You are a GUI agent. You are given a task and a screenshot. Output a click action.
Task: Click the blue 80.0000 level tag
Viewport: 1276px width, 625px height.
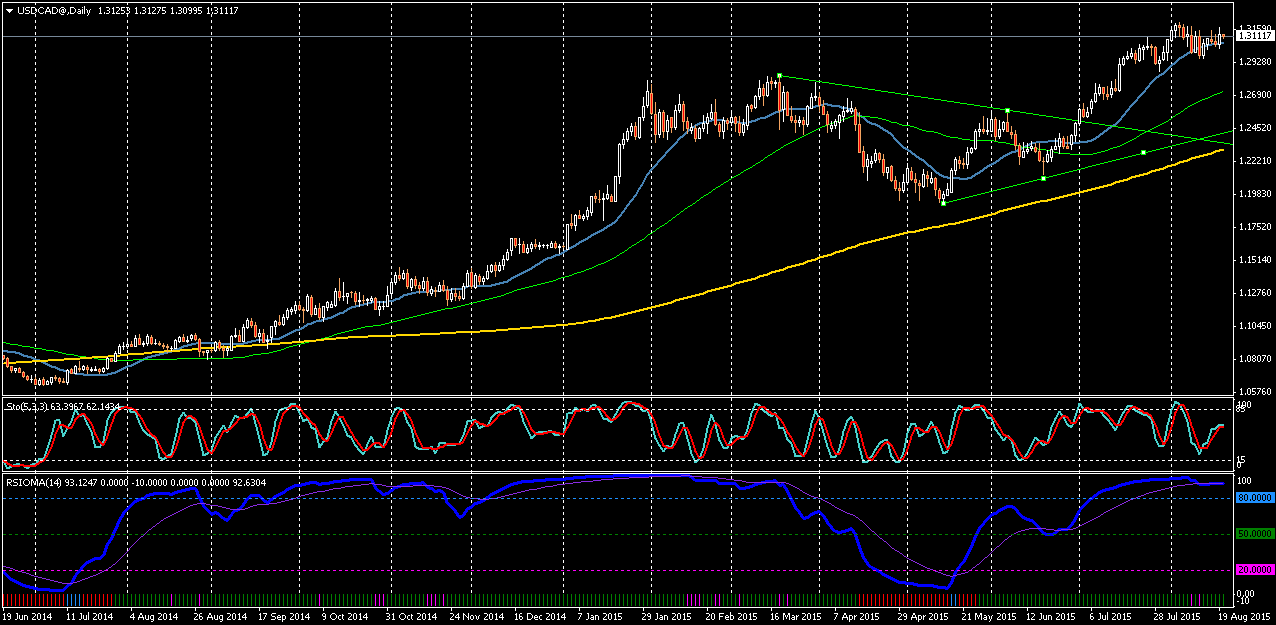click(1253, 498)
